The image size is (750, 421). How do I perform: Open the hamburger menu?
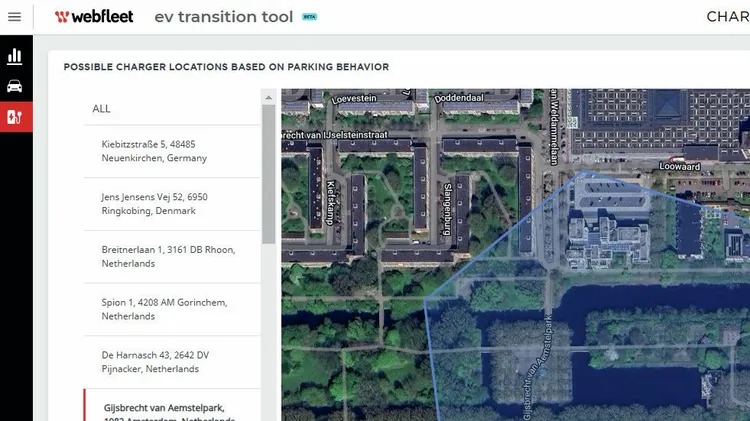click(14, 17)
